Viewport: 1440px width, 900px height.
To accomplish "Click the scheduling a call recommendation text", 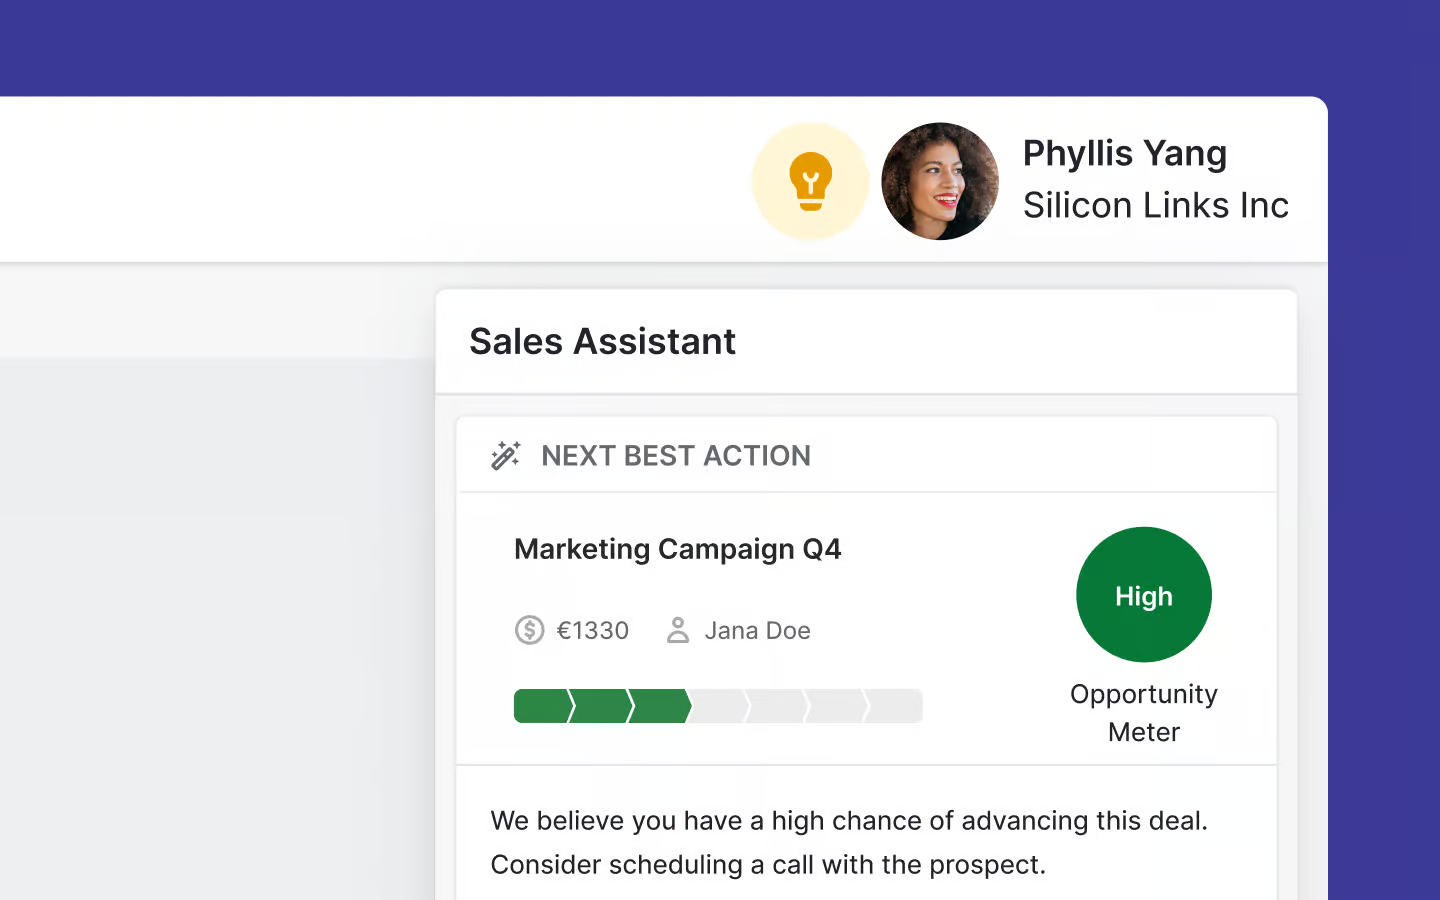I will click(x=768, y=864).
